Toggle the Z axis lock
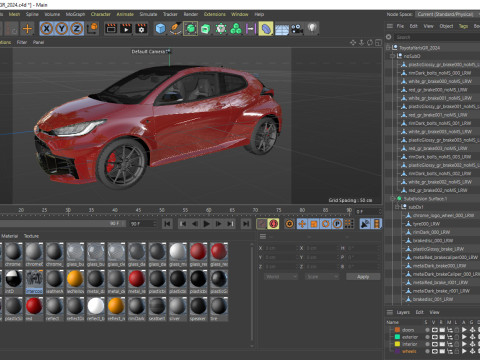Viewport: 480px width, 360px height. 77,29
